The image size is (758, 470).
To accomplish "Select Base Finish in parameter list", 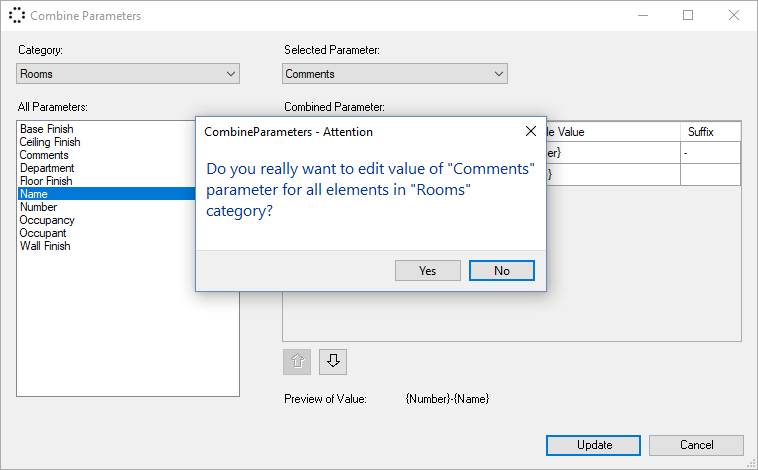I will [47, 129].
